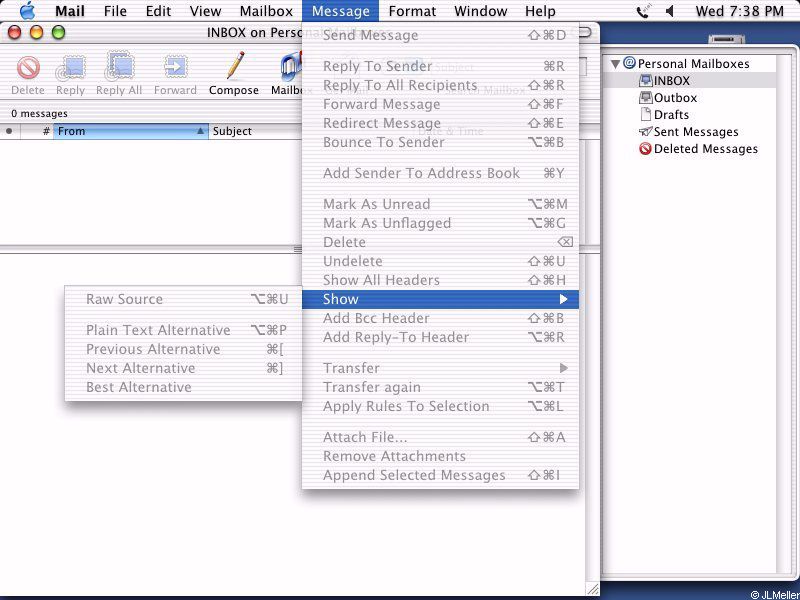Open the Format menu
Image resolution: width=800 pixels, height=600 pixels.
[412, 11]
